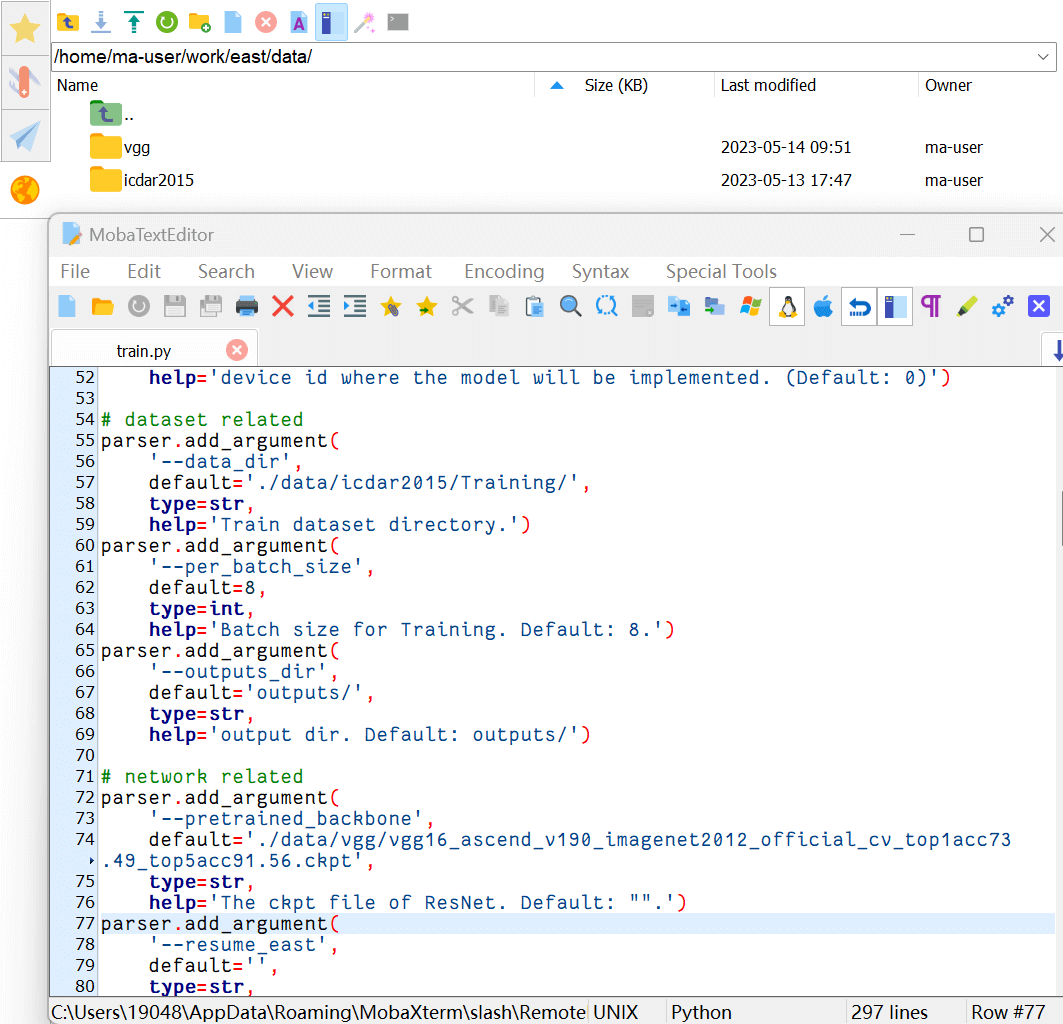Screen dimensions: 1063x1024
Task: Click the red delete icon in SFTP toolbar
Action: [x=266, y=22]
